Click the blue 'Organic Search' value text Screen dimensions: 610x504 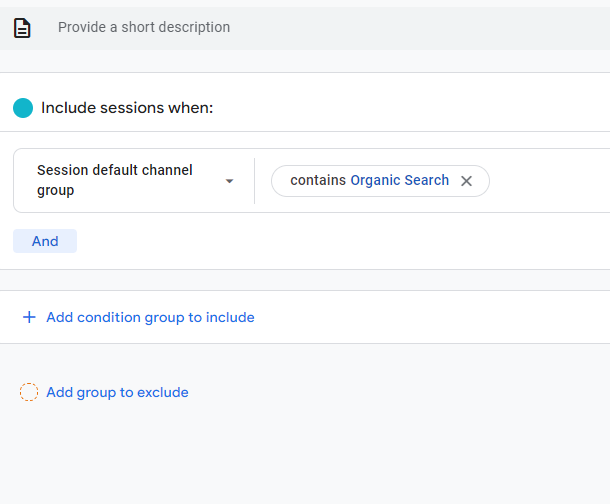[x=399, y=181]
